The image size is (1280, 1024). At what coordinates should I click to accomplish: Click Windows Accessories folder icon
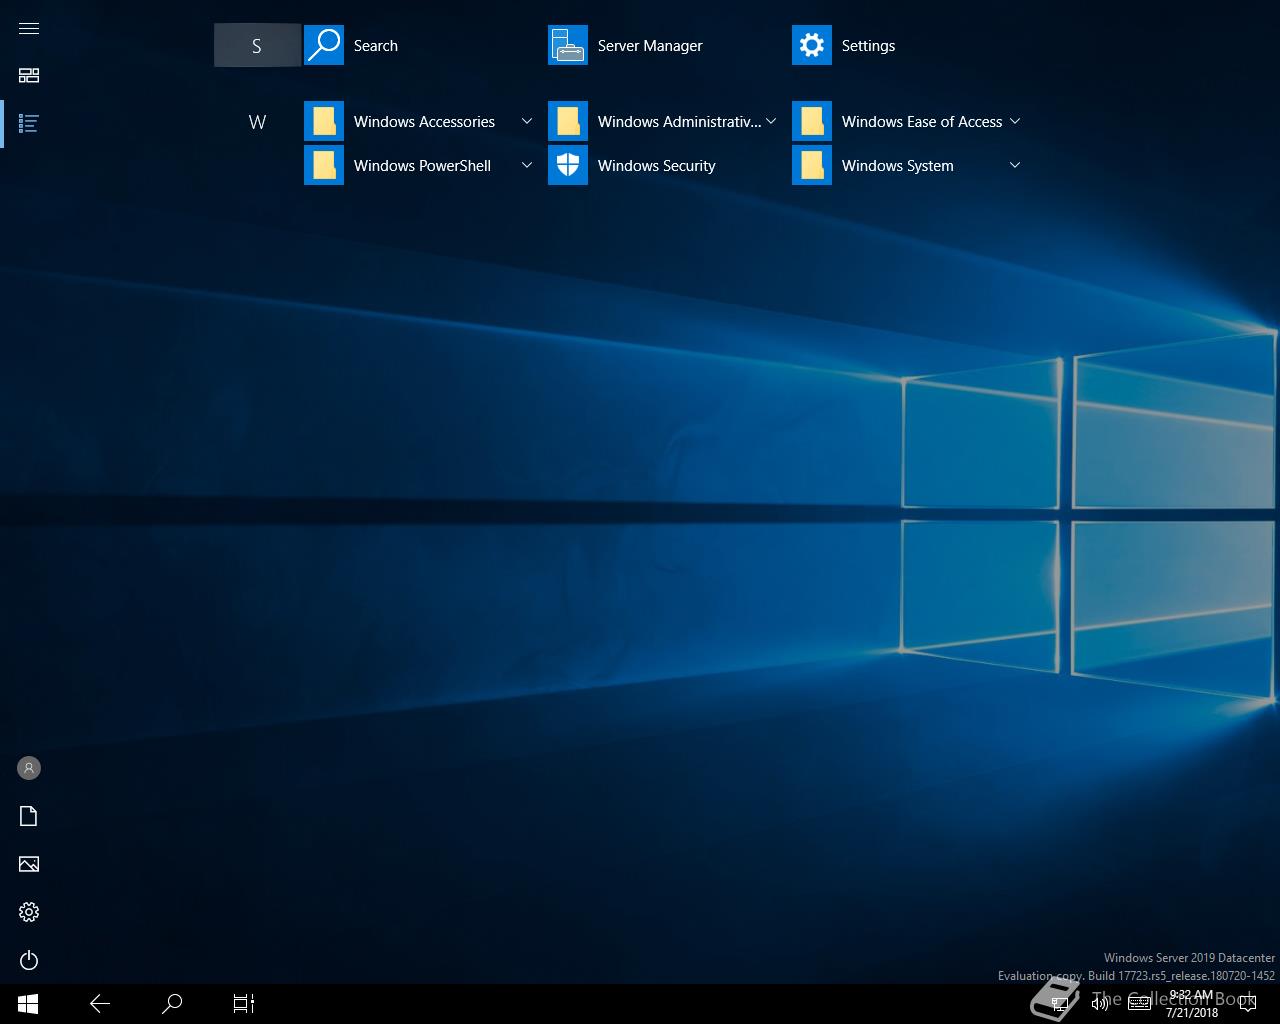[x=324, y=121]
